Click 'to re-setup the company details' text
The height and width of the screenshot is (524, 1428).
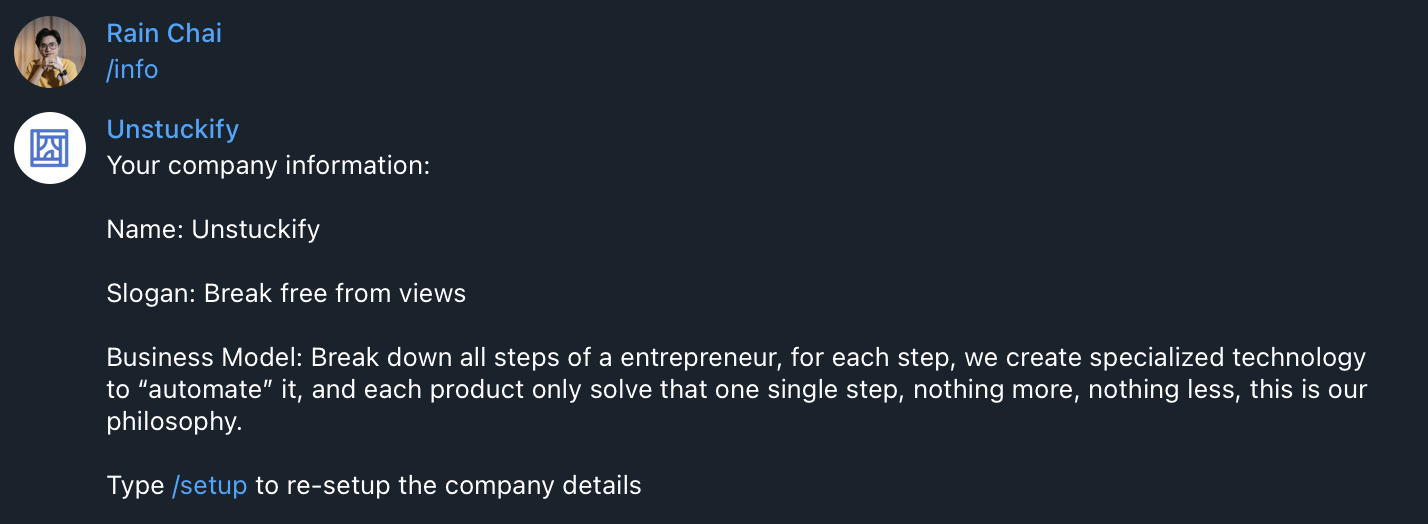[448, 486]
